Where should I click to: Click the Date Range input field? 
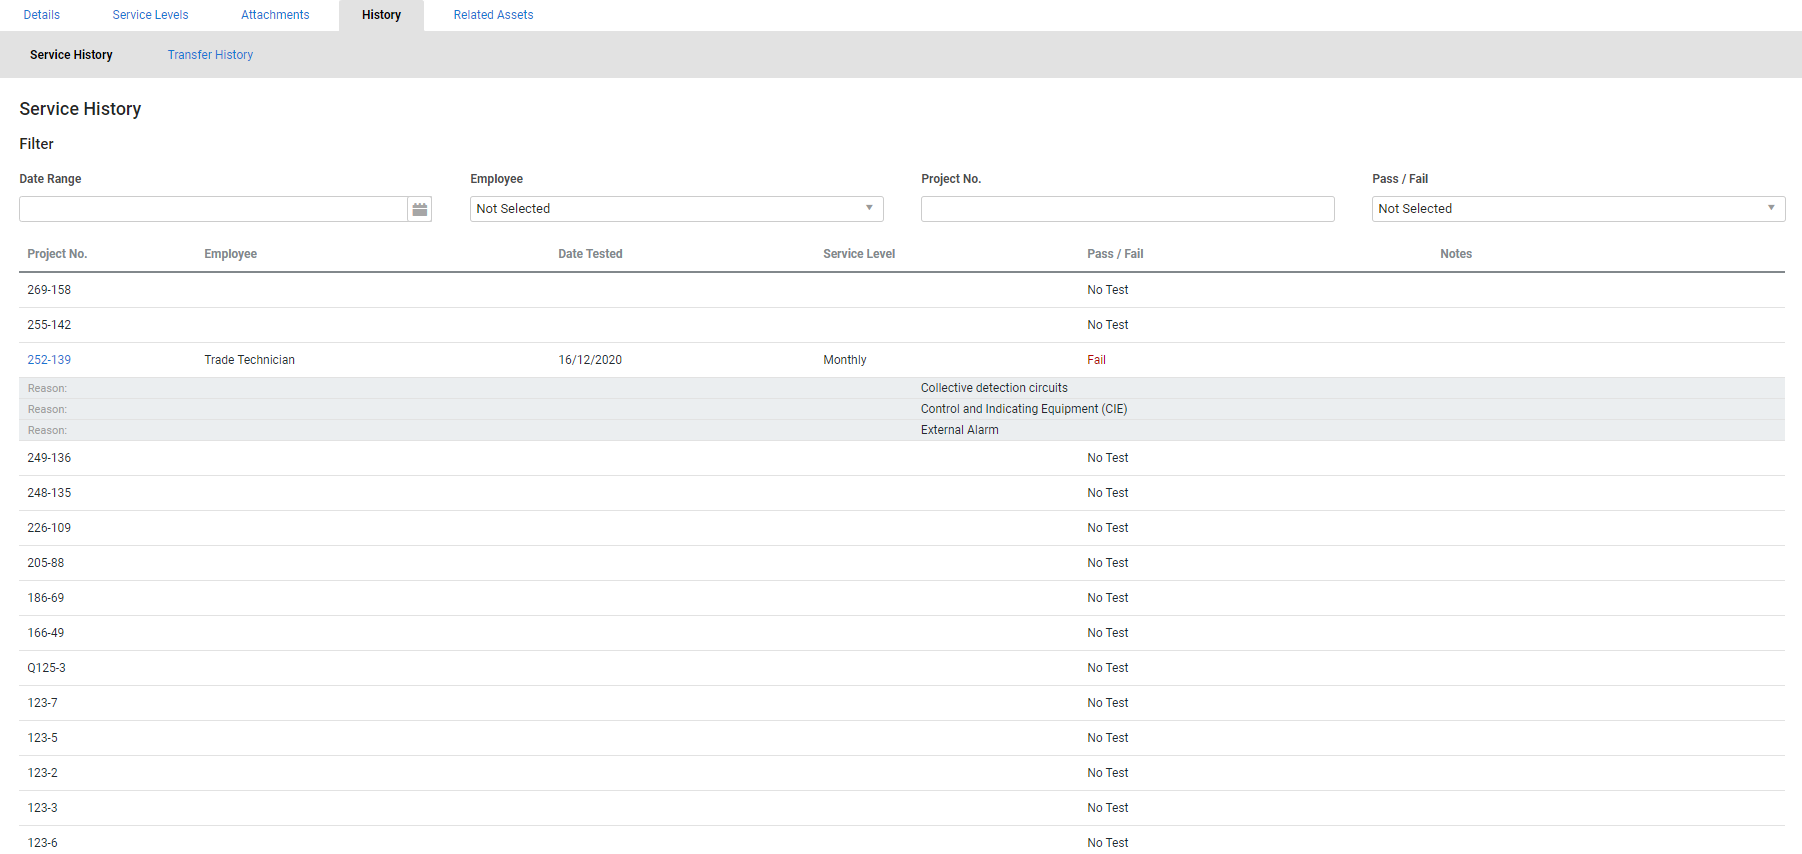(x=213, y=209)
